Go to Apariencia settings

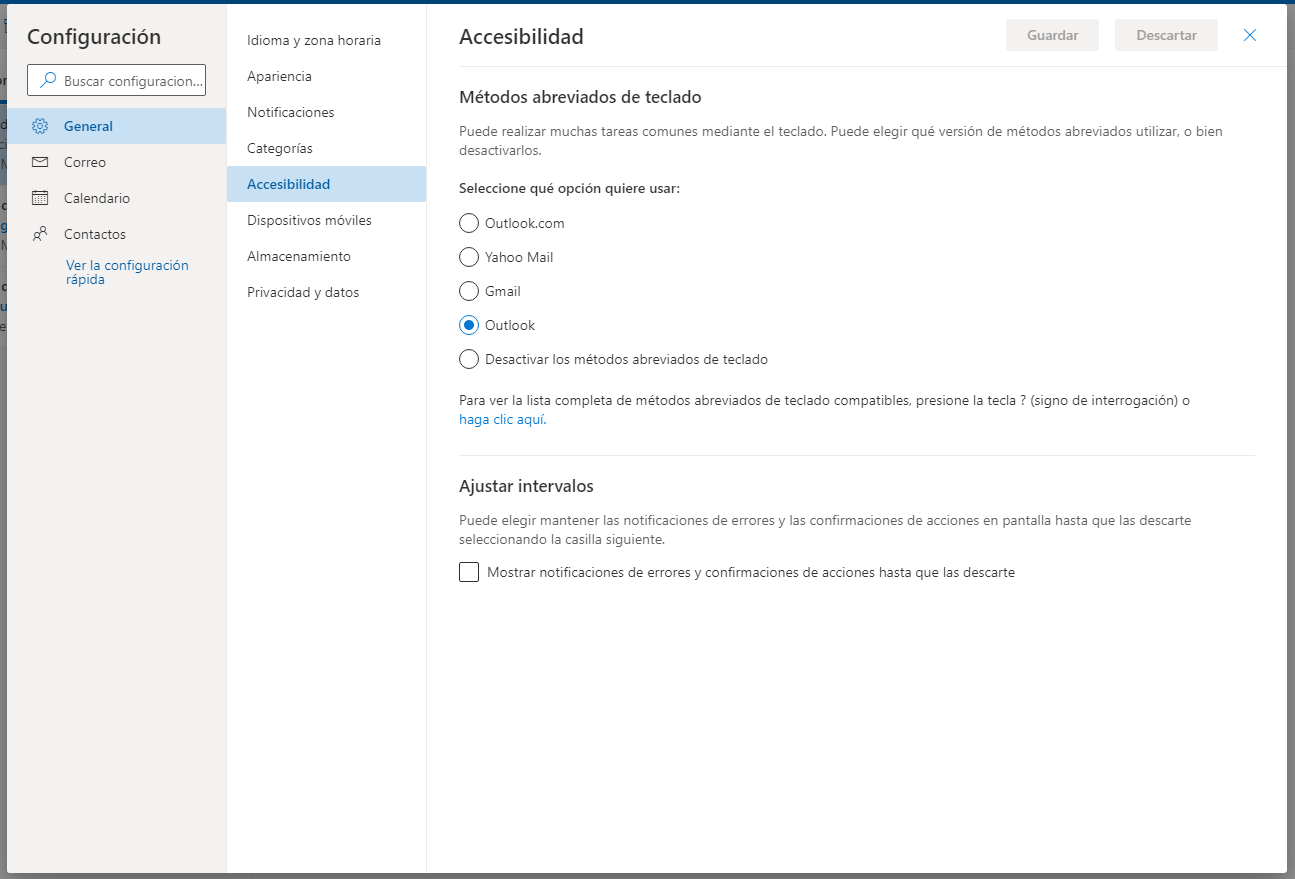(x=326, y=76)
